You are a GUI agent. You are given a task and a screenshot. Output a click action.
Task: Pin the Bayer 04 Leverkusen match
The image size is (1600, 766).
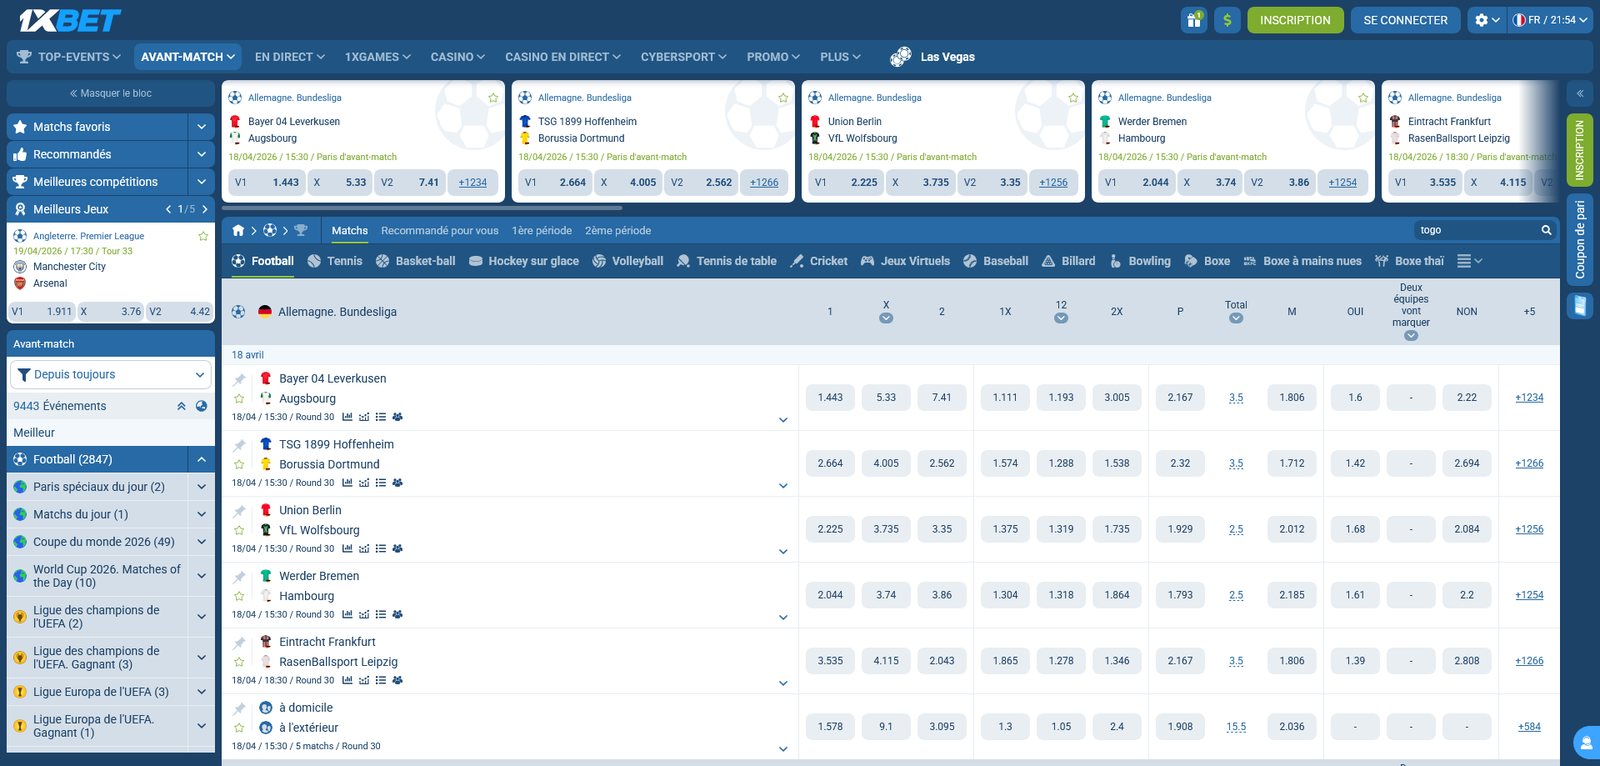coord(239,379)
